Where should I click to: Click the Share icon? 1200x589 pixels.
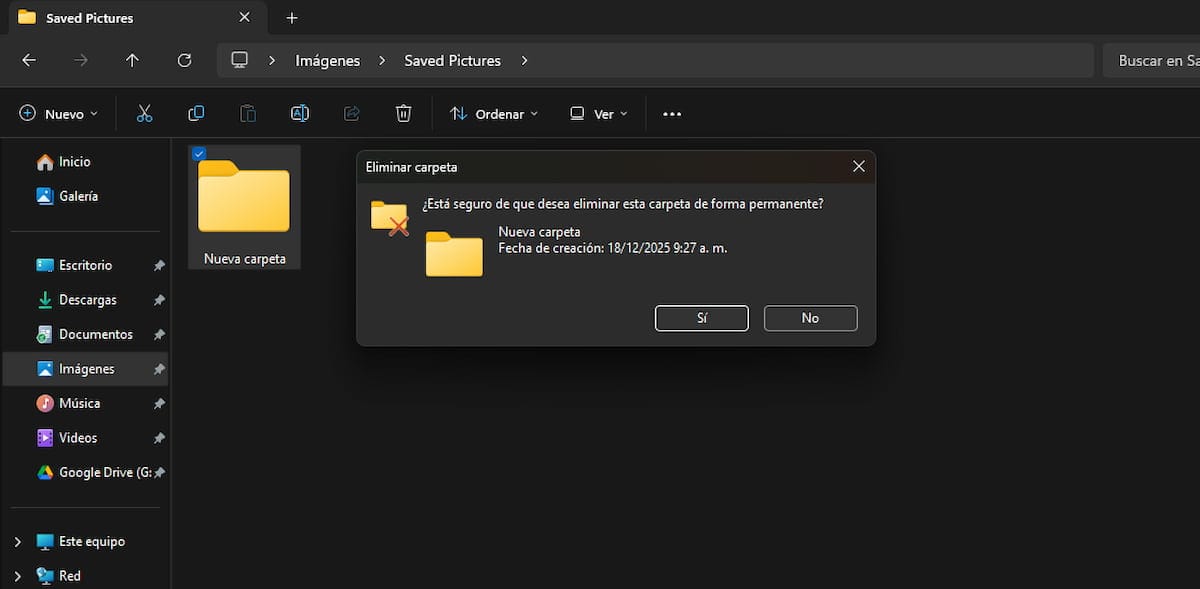pyautogui.click(x=351, y=113)
